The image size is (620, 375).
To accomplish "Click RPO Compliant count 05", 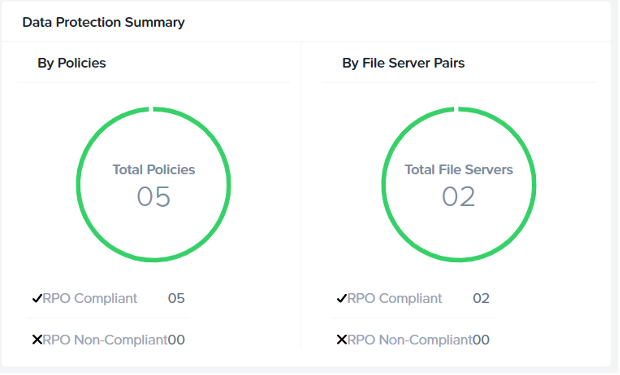I will click(176, 298).
